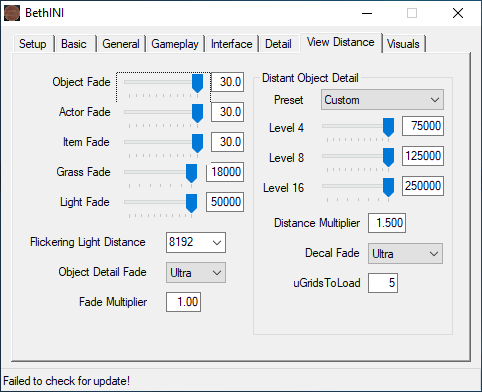The height and width of the screenshot is (392, 482).
Task: Select the View Distance tab
Action: pos(341,43)
